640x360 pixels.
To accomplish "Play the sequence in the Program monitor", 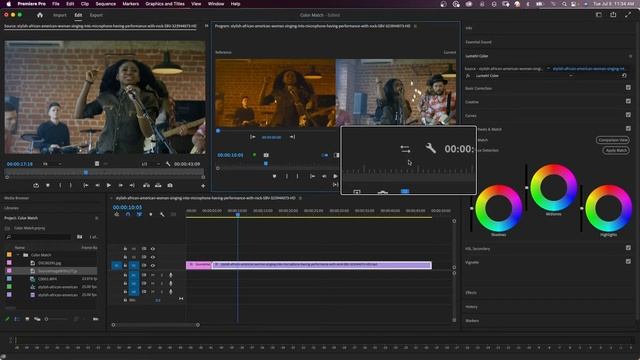I will pyautogui.click(x=335, y=176).
